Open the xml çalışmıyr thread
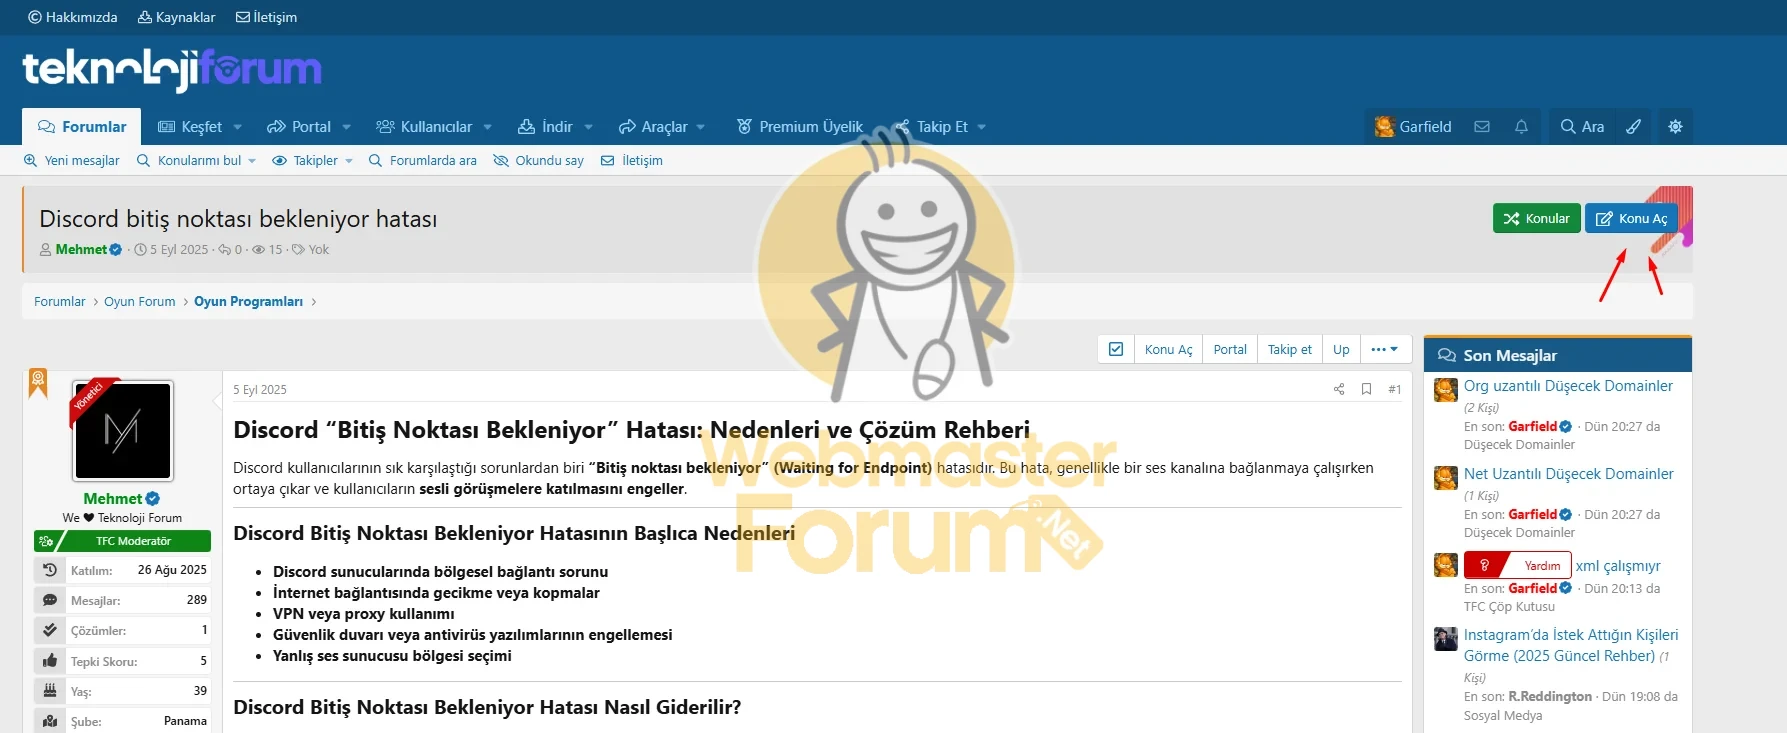This screenshot has height=733, width=1787. (x=1618, y=566)
